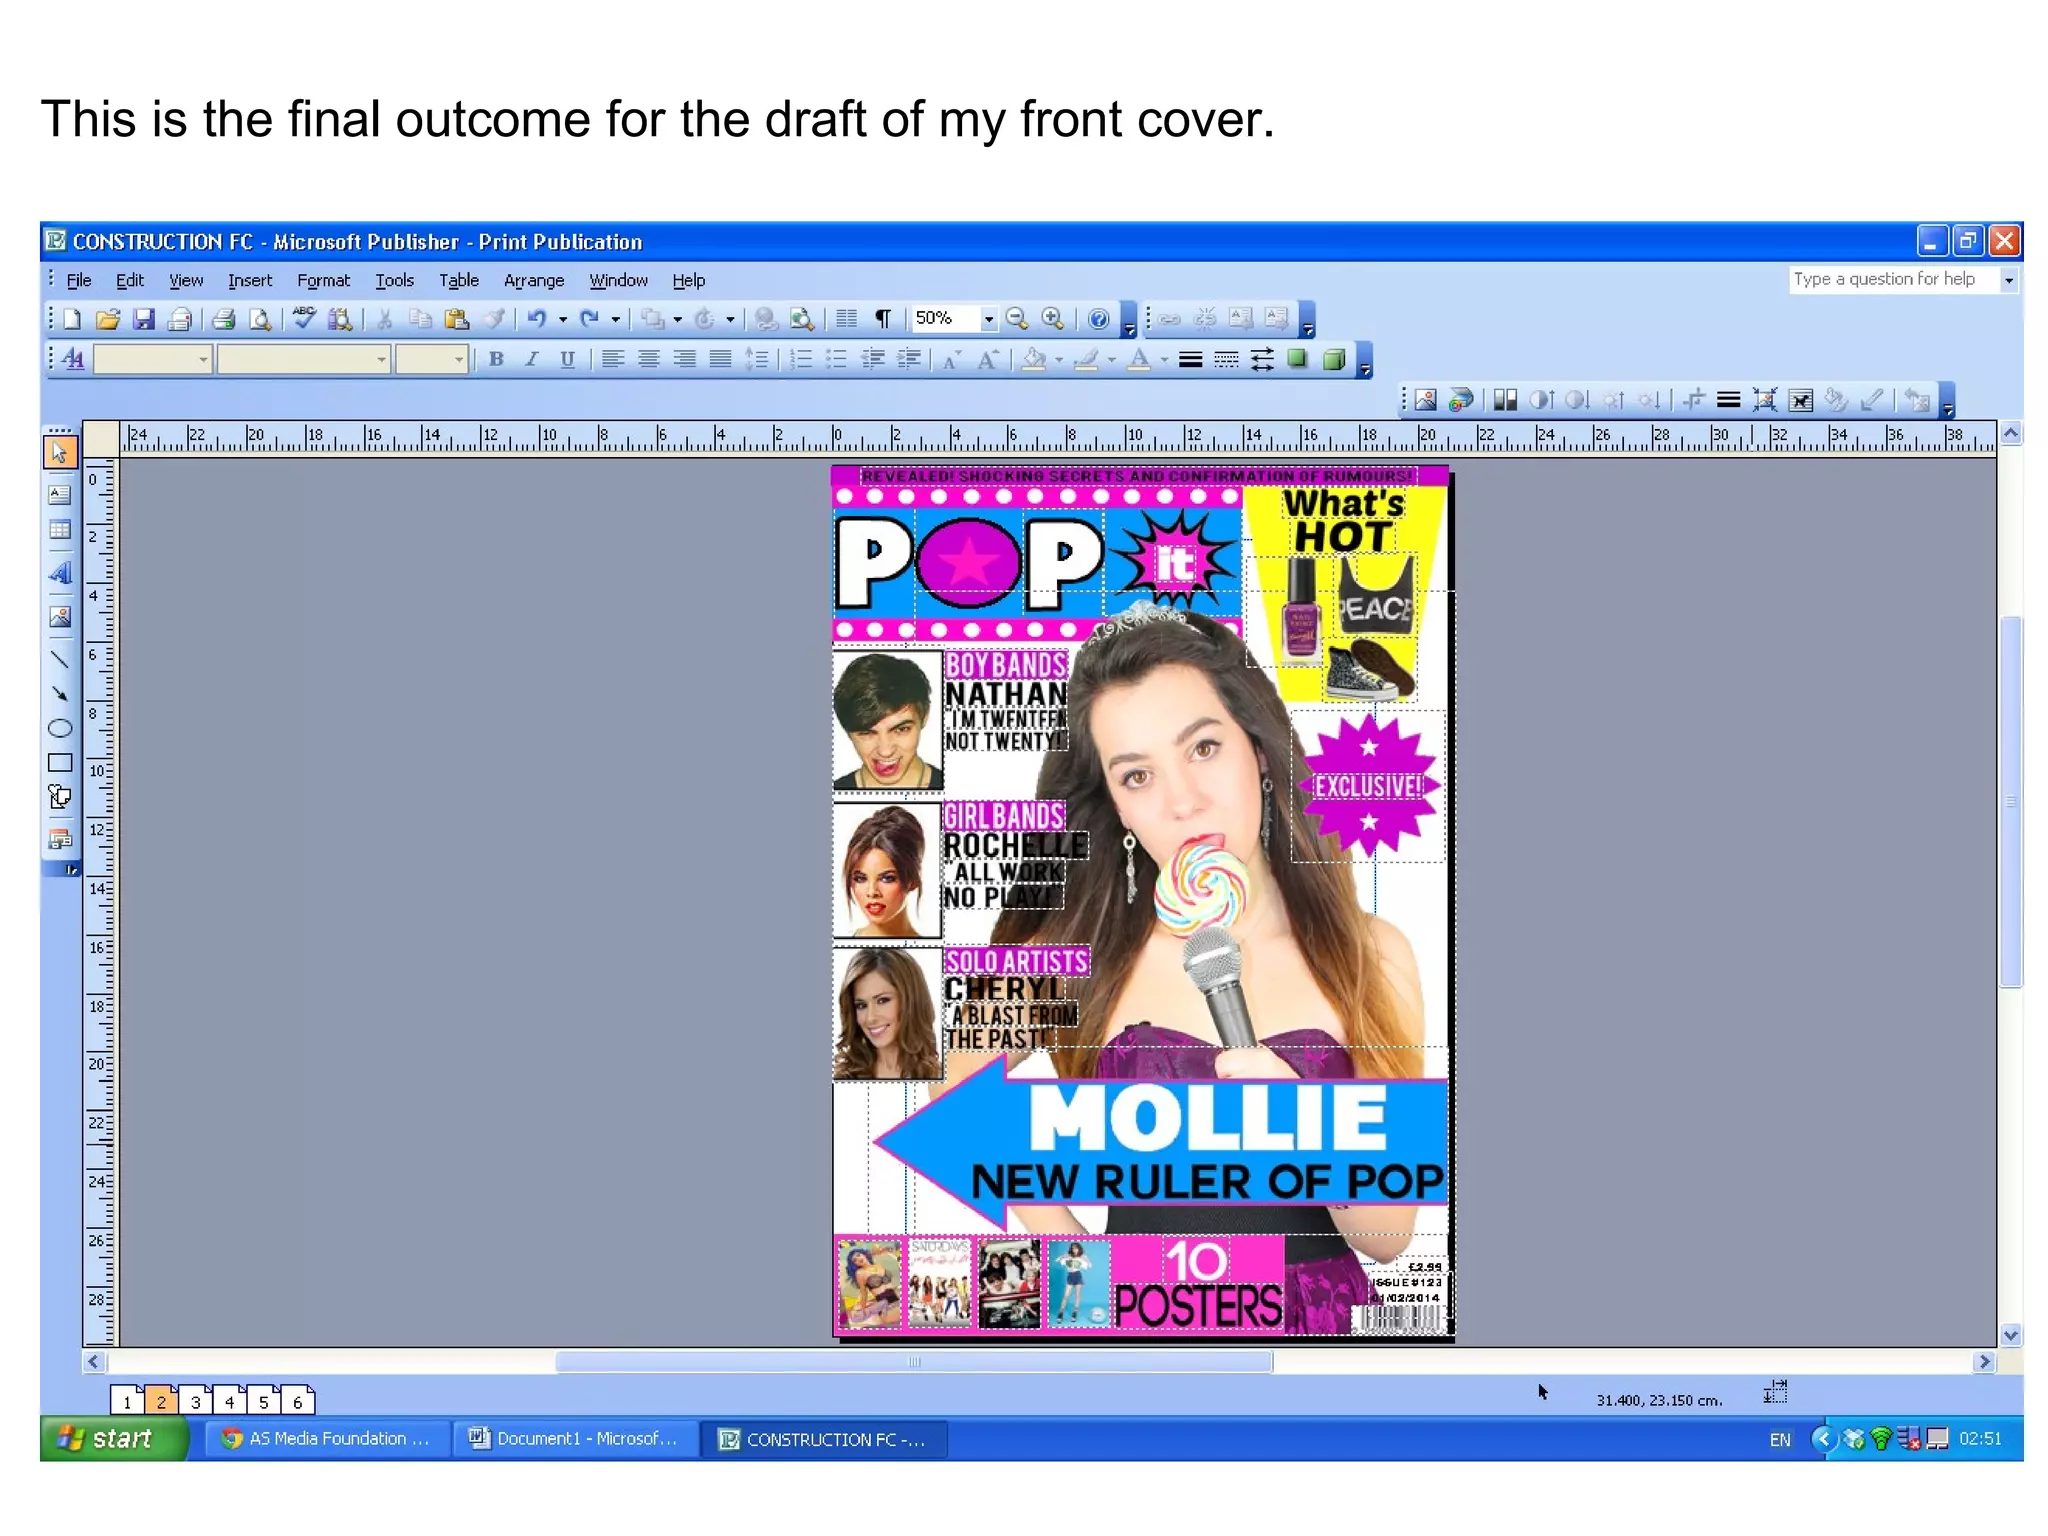Pick the Oval shape tool
The image size is (2048, 1536).
[x=60, y=728]
